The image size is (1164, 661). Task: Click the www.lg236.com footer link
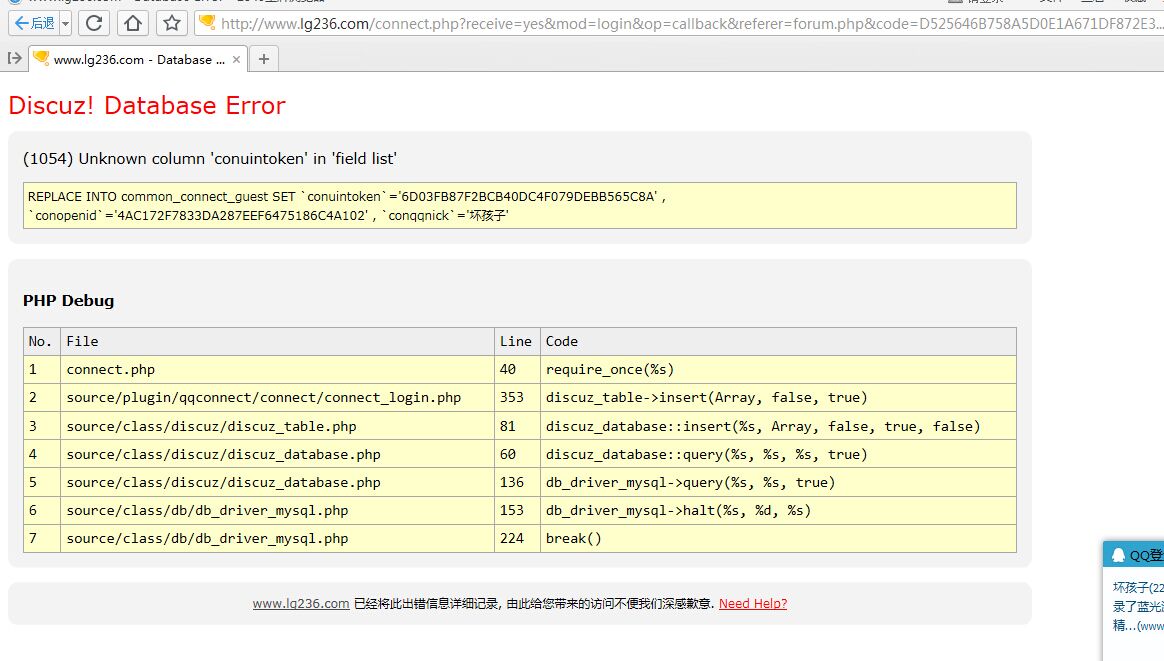tap(301, 603)
